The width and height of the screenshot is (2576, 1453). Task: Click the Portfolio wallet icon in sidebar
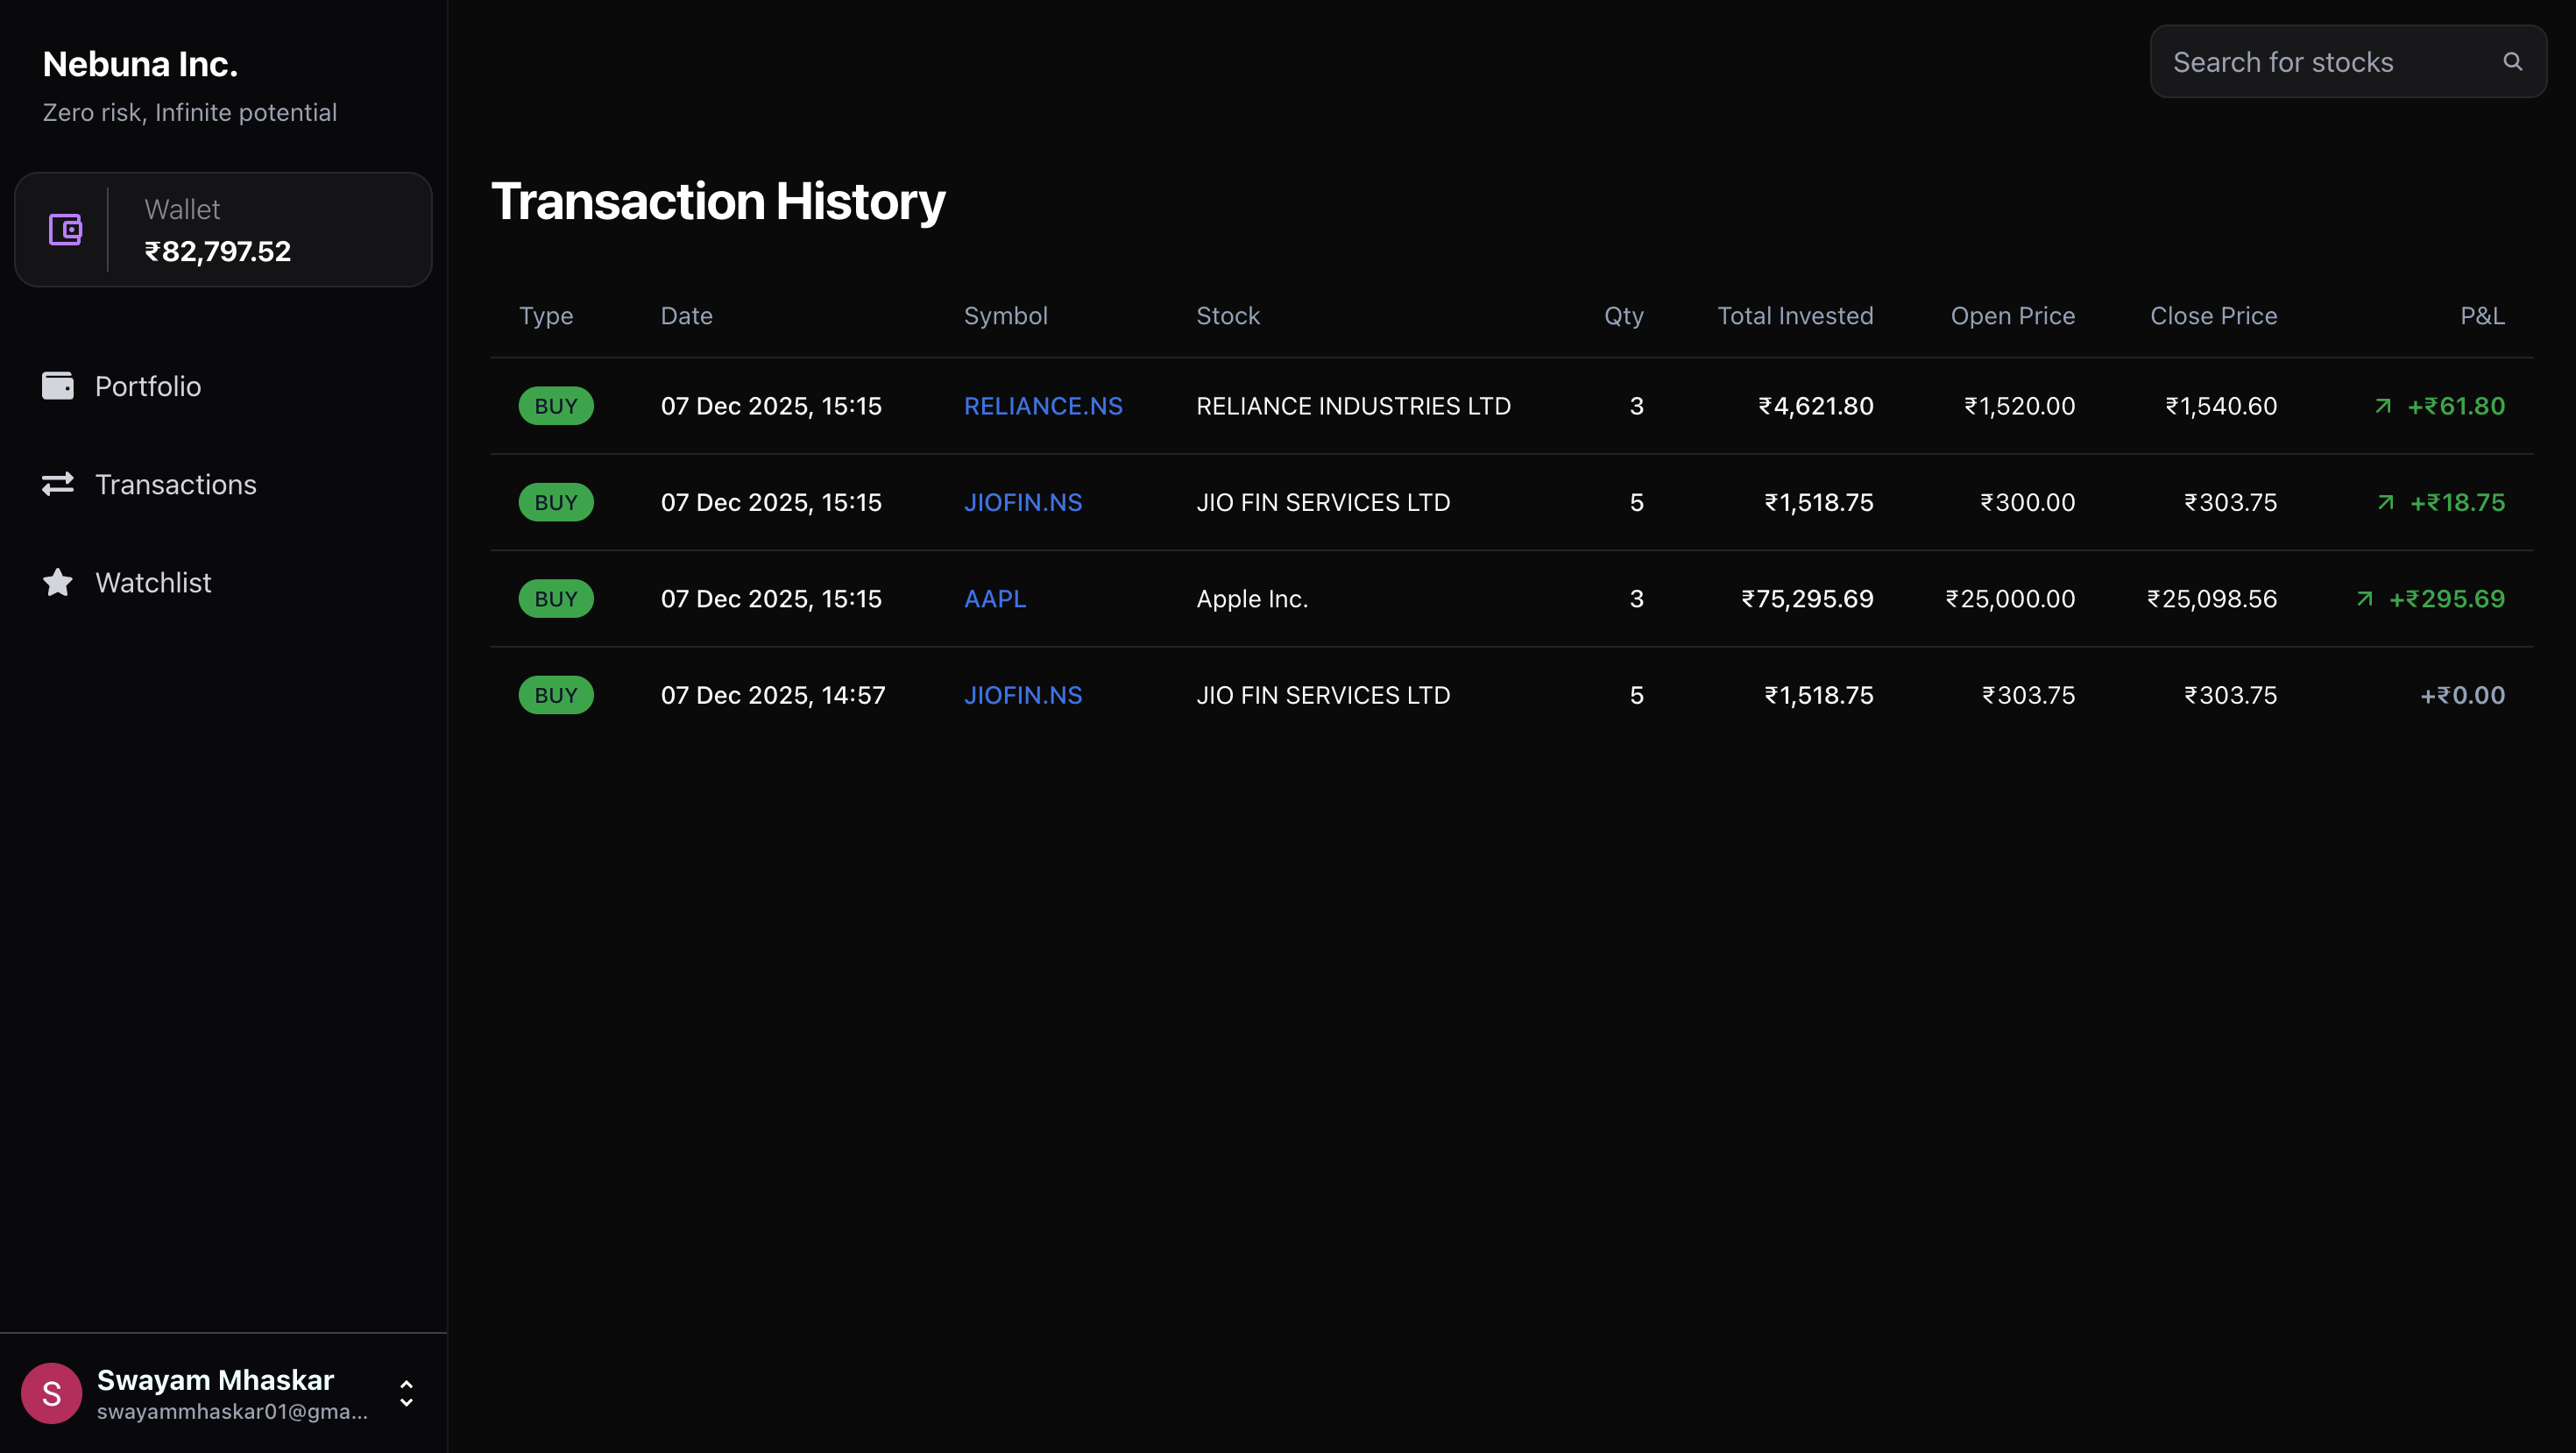58,386
